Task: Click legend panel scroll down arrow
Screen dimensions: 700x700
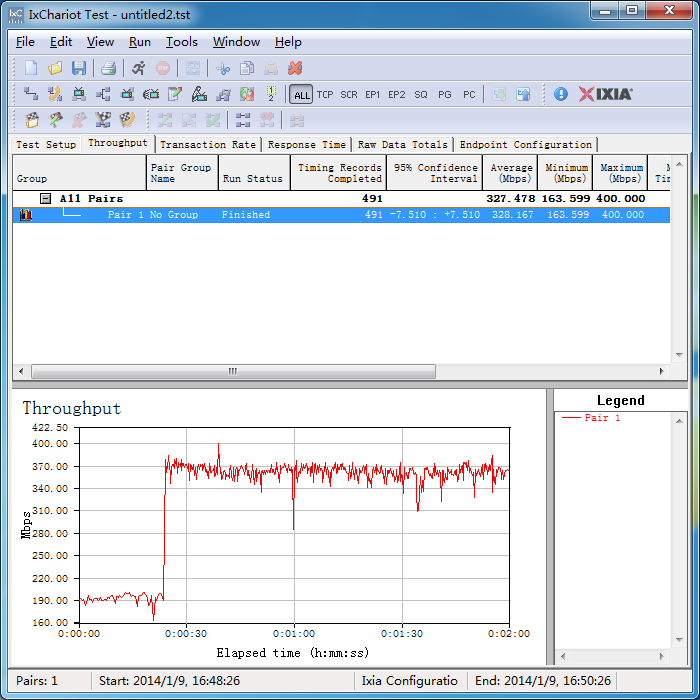Action: 679,640
